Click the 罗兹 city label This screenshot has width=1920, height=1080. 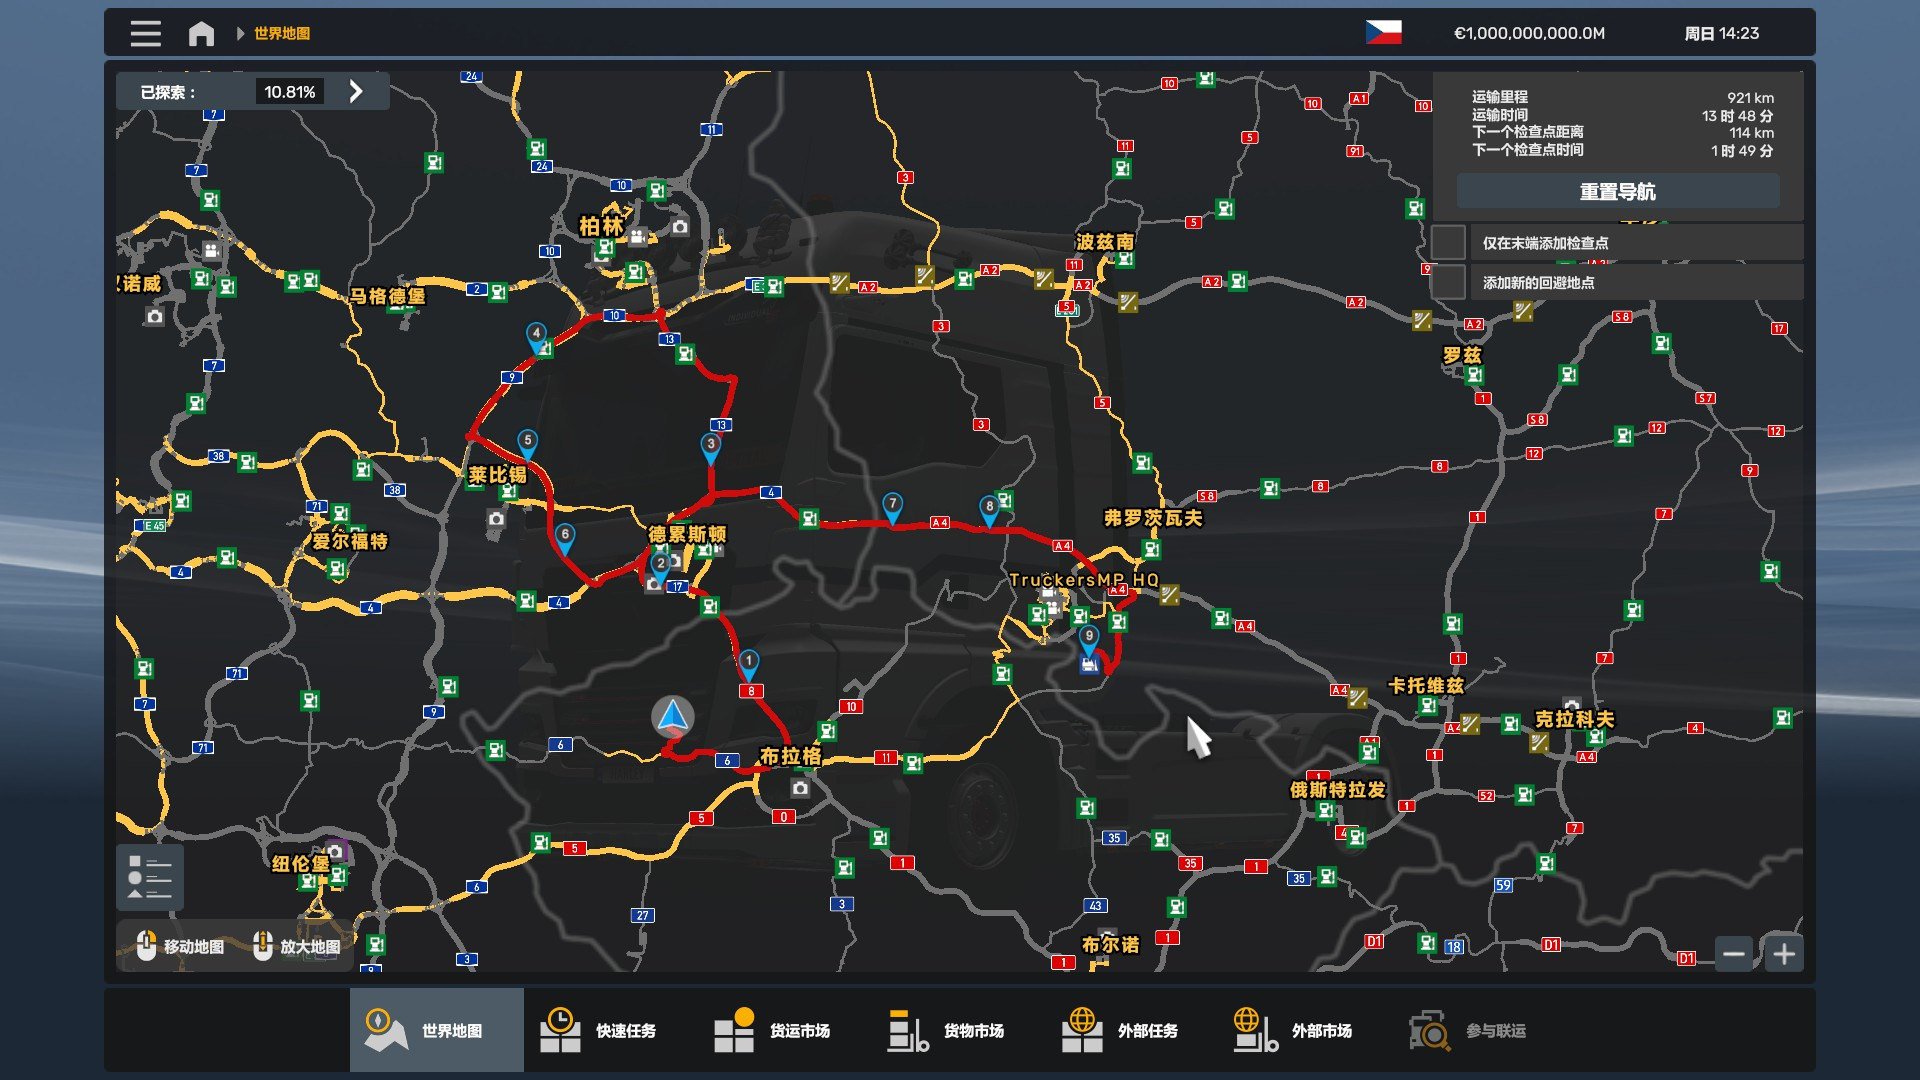[x=1462, y=355]
